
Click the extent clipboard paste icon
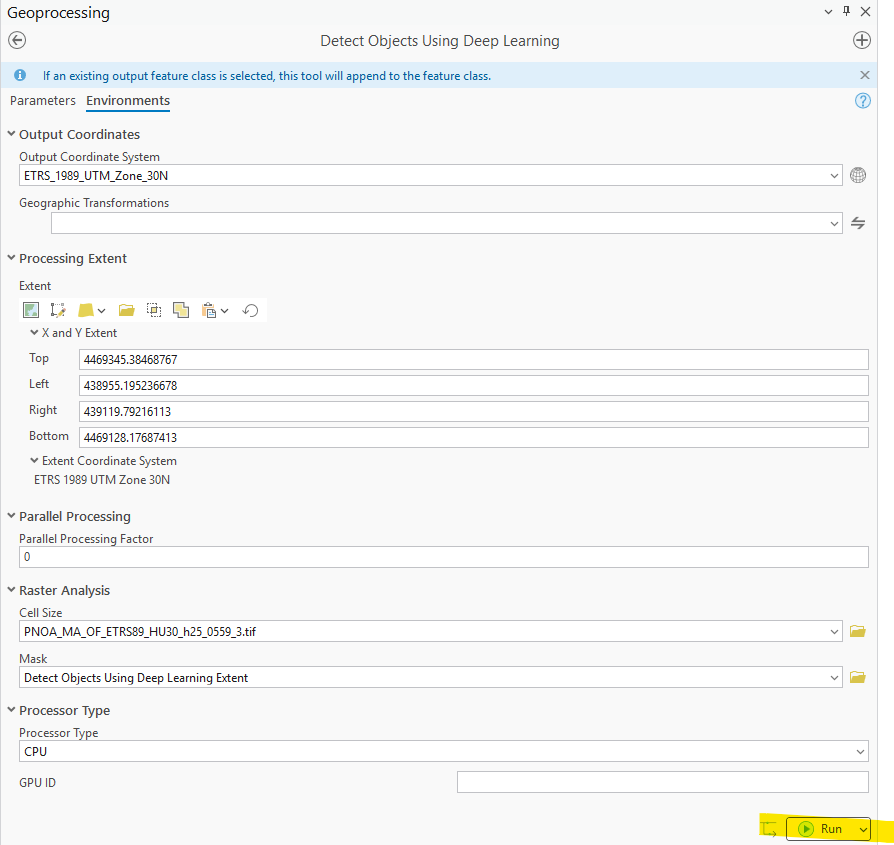coord(209,310)
